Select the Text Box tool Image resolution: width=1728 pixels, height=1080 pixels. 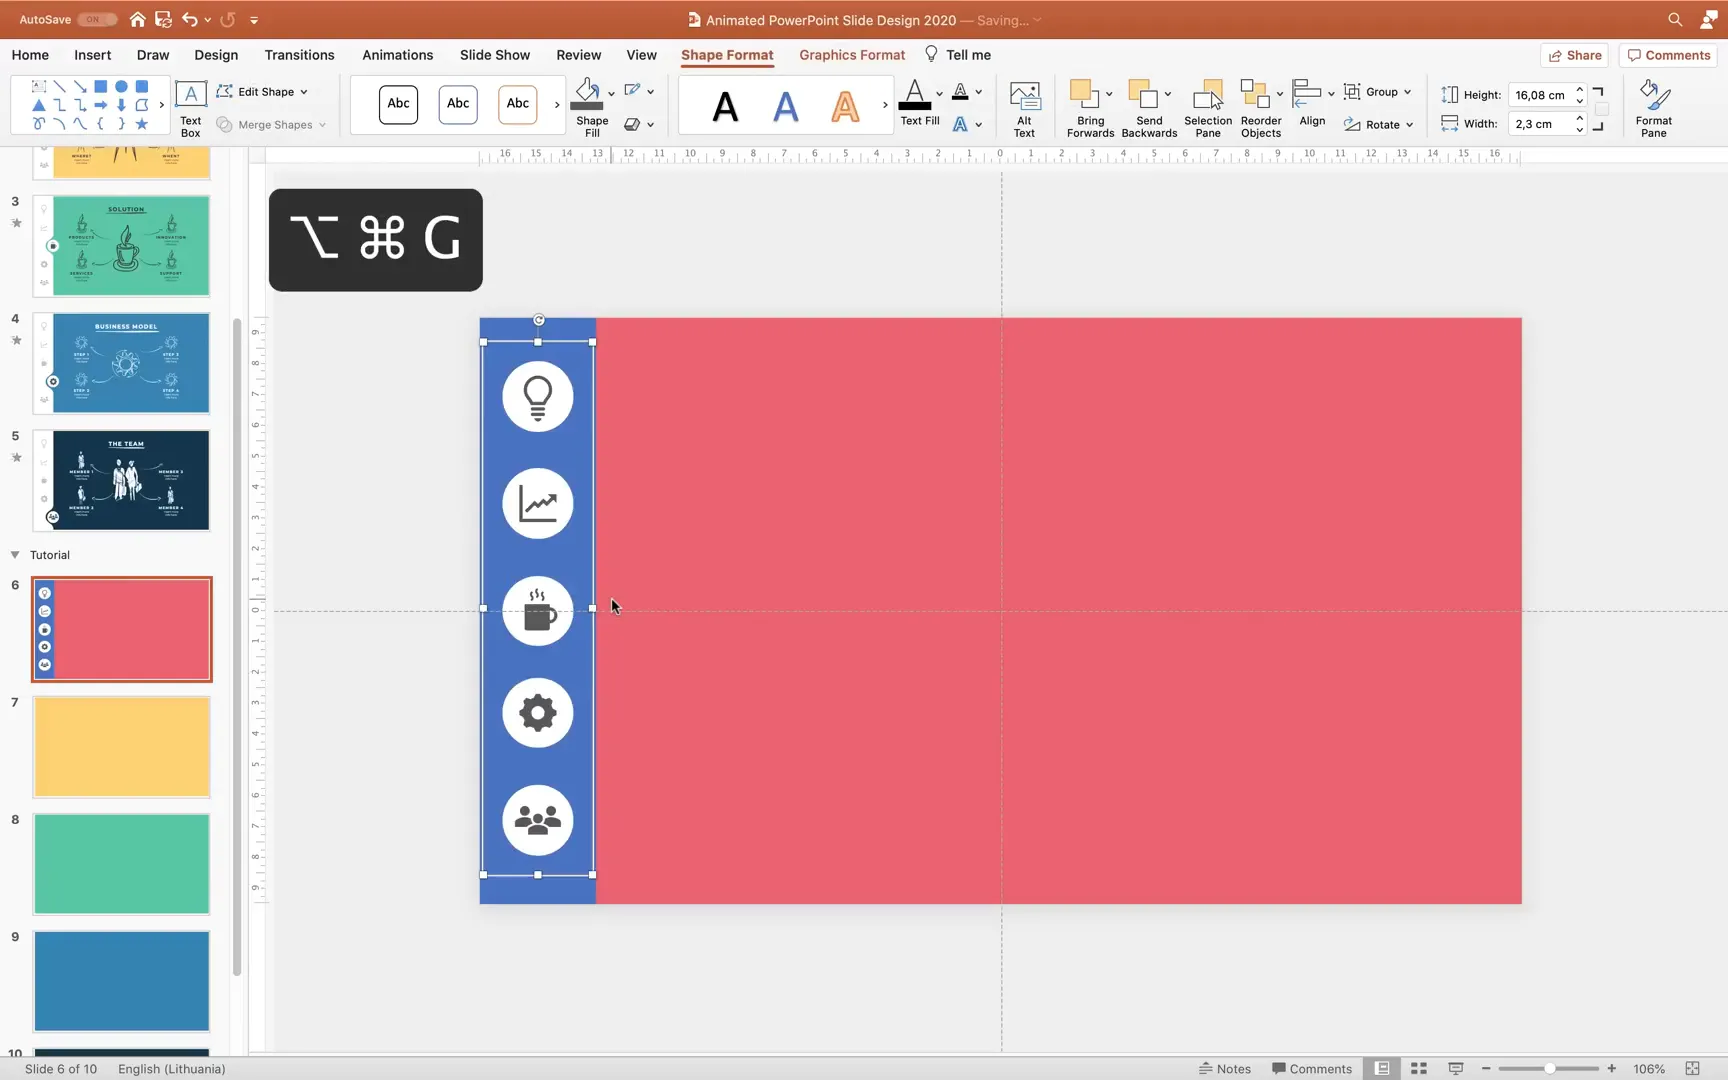coord(189,104)
